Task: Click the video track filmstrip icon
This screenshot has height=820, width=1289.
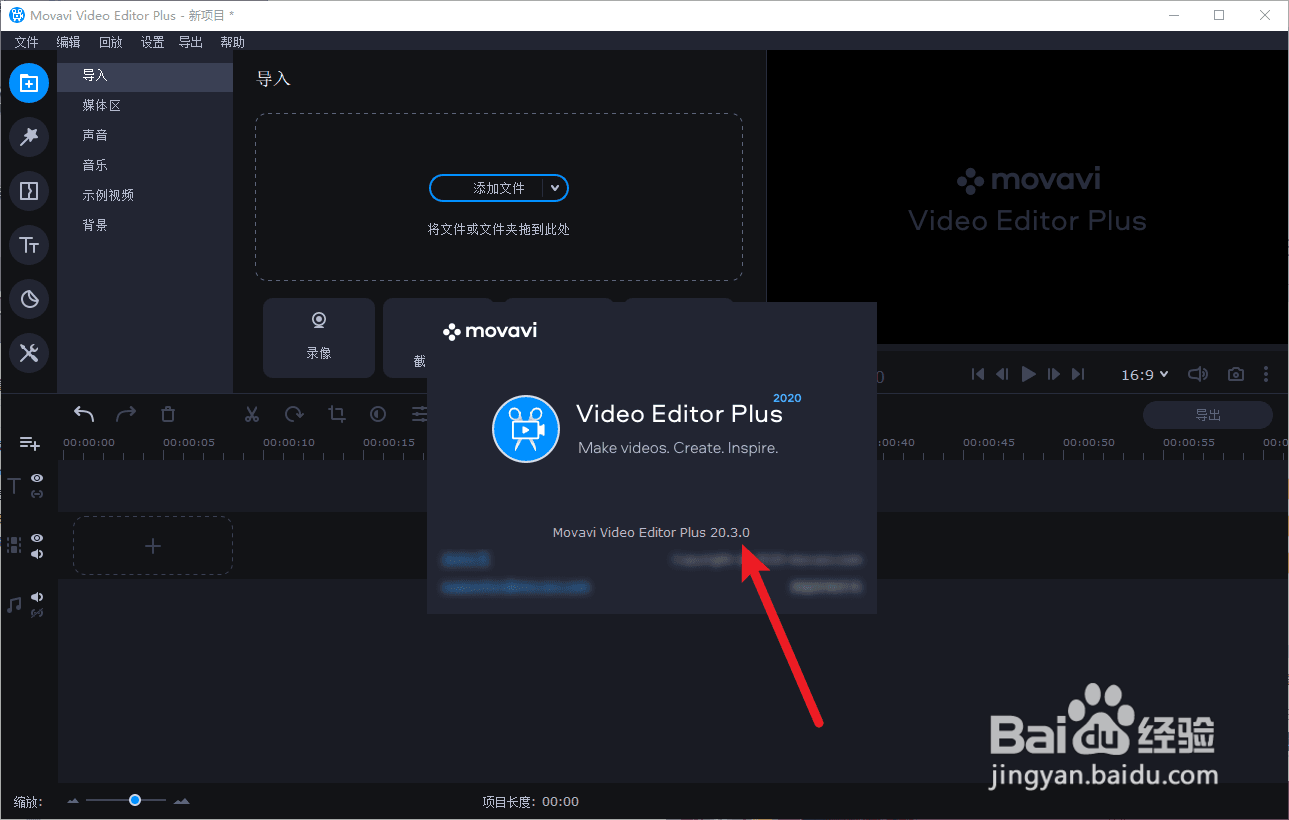Action: pyautogui.click(x=14, y=545)
